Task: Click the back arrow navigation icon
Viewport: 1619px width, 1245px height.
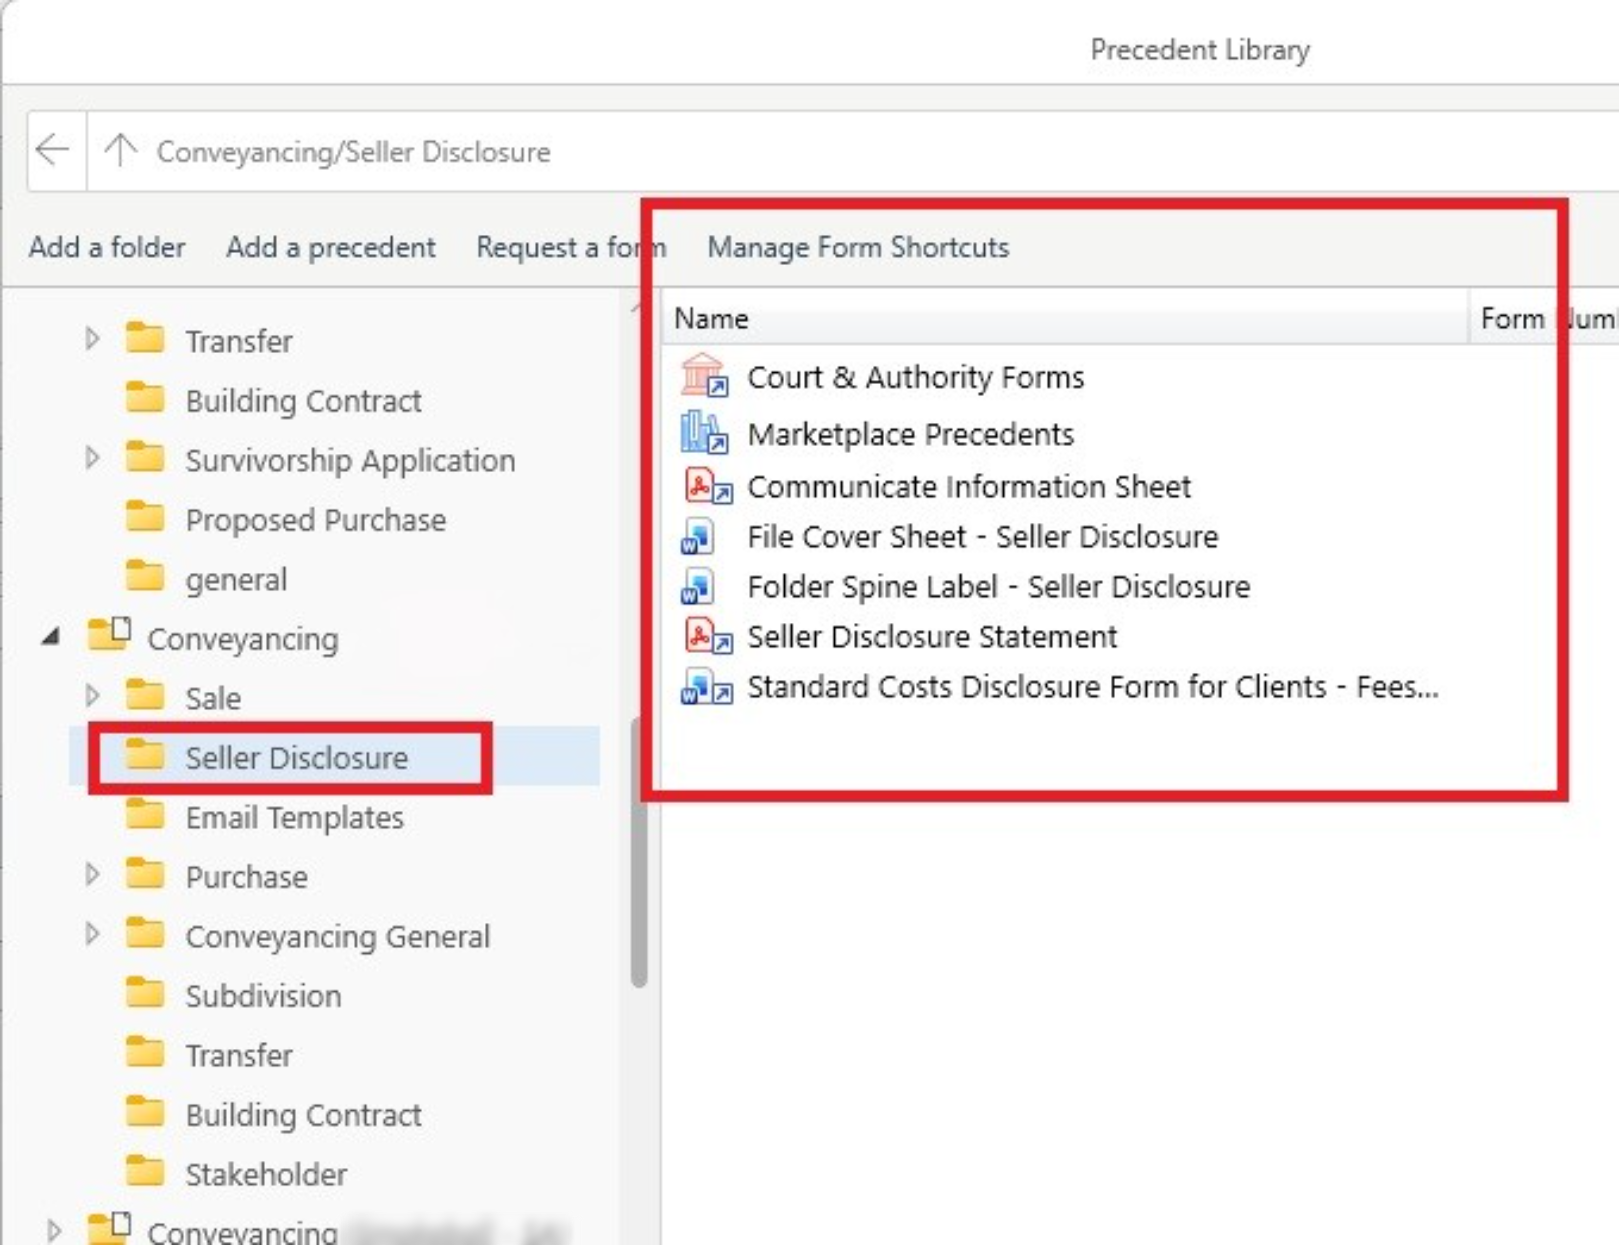Action: tap(52, 151)
